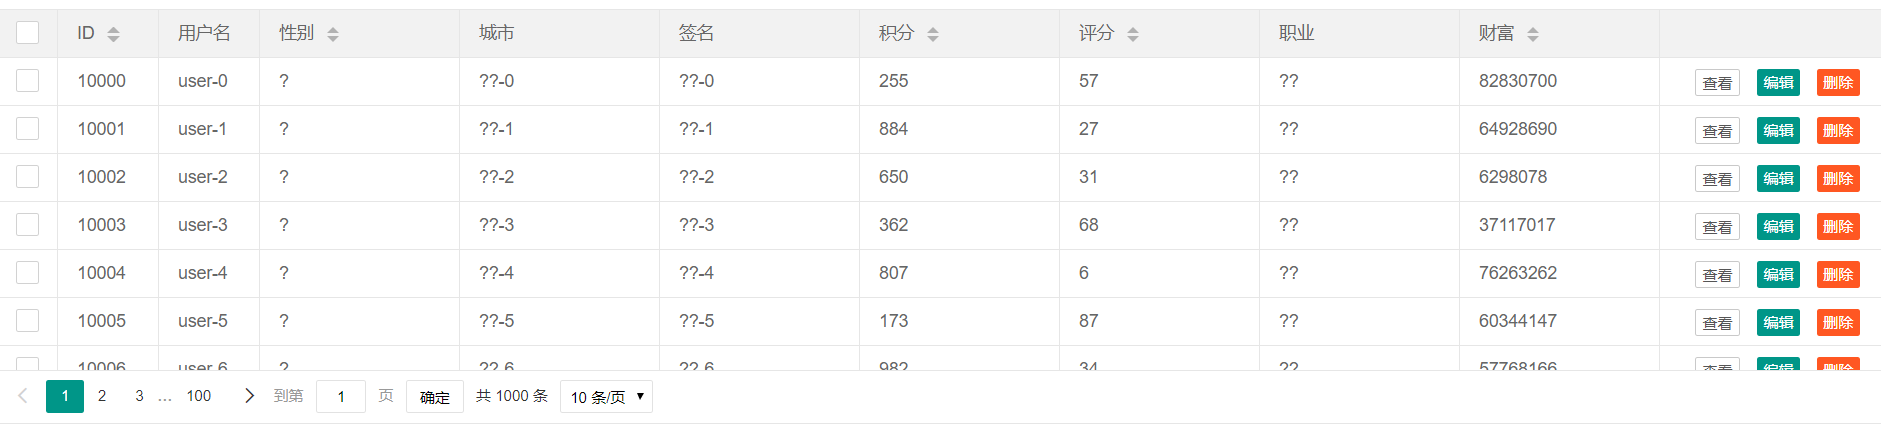Toggle select-all checkbox in header
Viewport: 1881px width, 430px height.
28,33
